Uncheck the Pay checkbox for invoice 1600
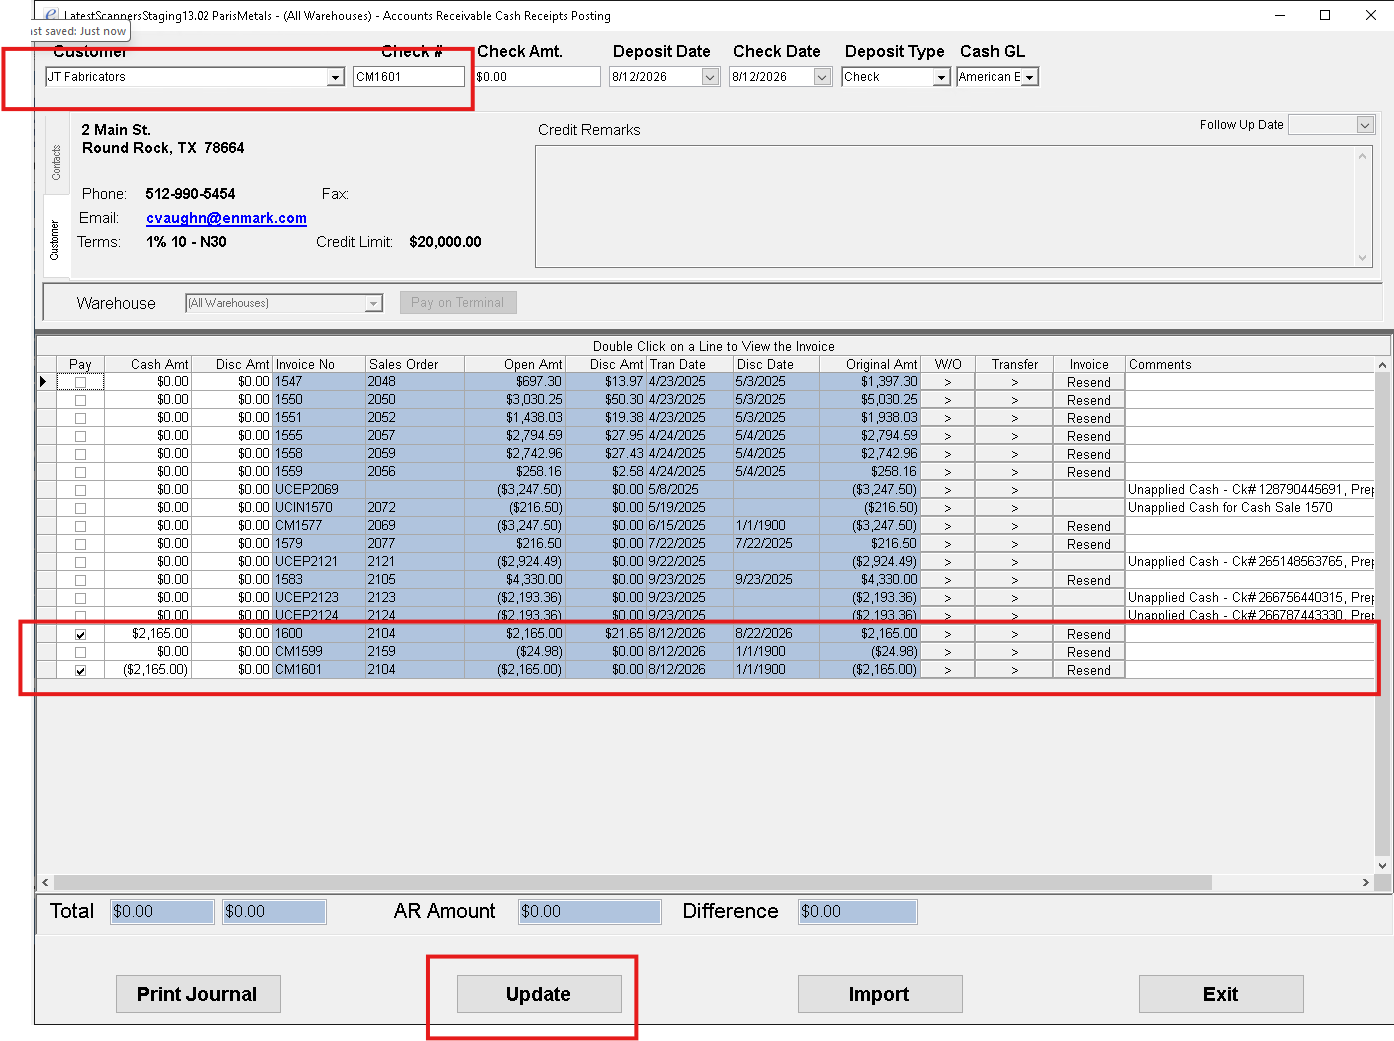The width and height of the screenshot is (1394, 1041). click(80, 634)
